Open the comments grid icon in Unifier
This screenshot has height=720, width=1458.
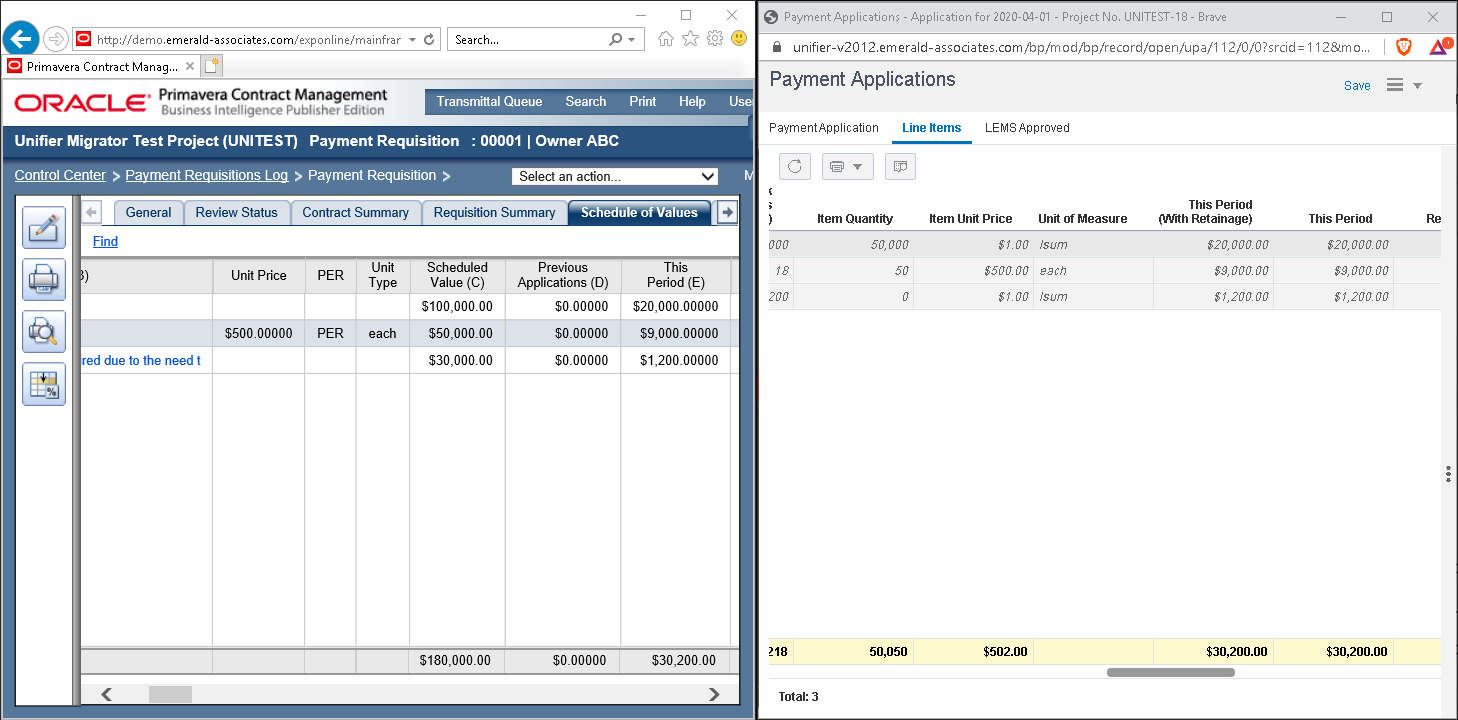coord(899,166)
